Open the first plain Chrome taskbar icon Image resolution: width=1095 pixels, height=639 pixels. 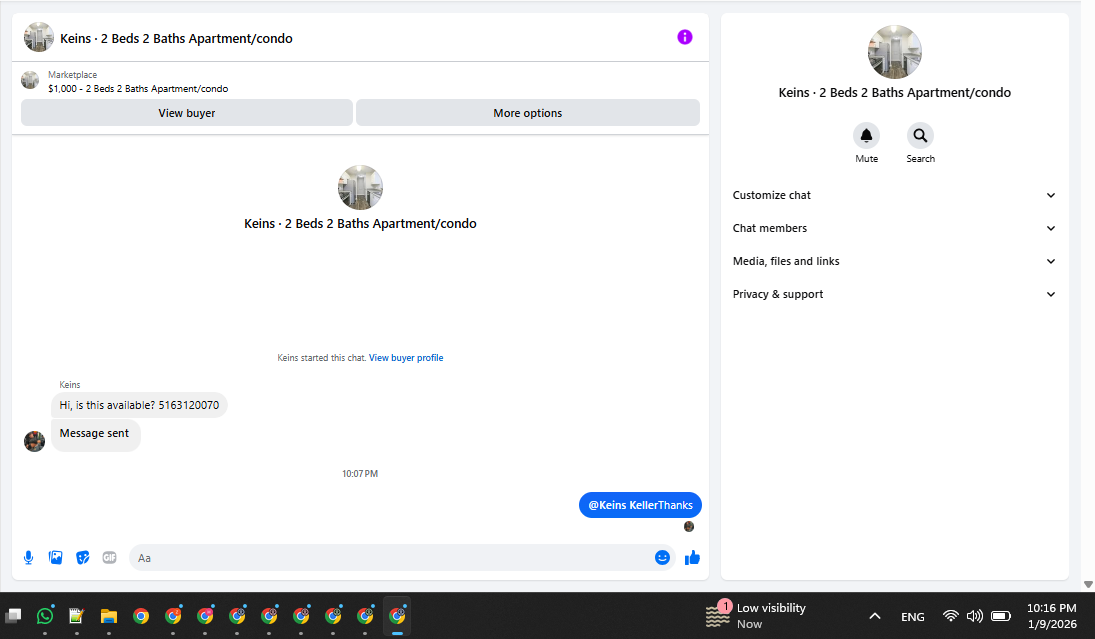[x=141, y=616]
